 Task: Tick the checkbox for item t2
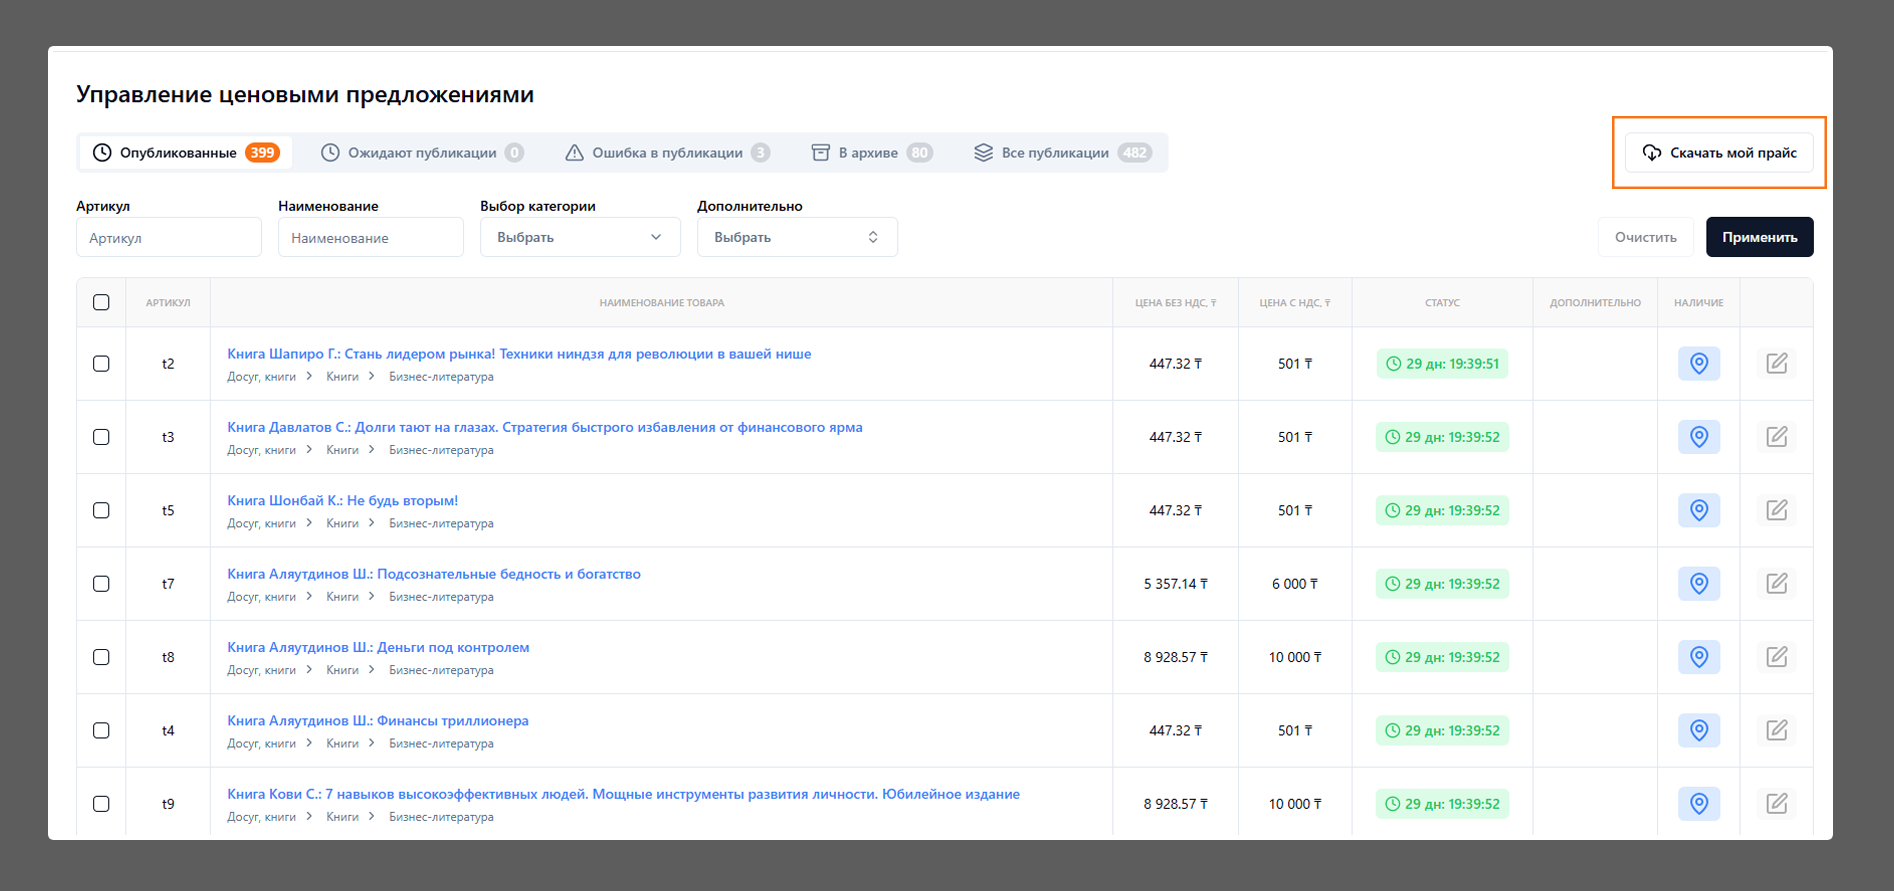(x=101, y=364)
